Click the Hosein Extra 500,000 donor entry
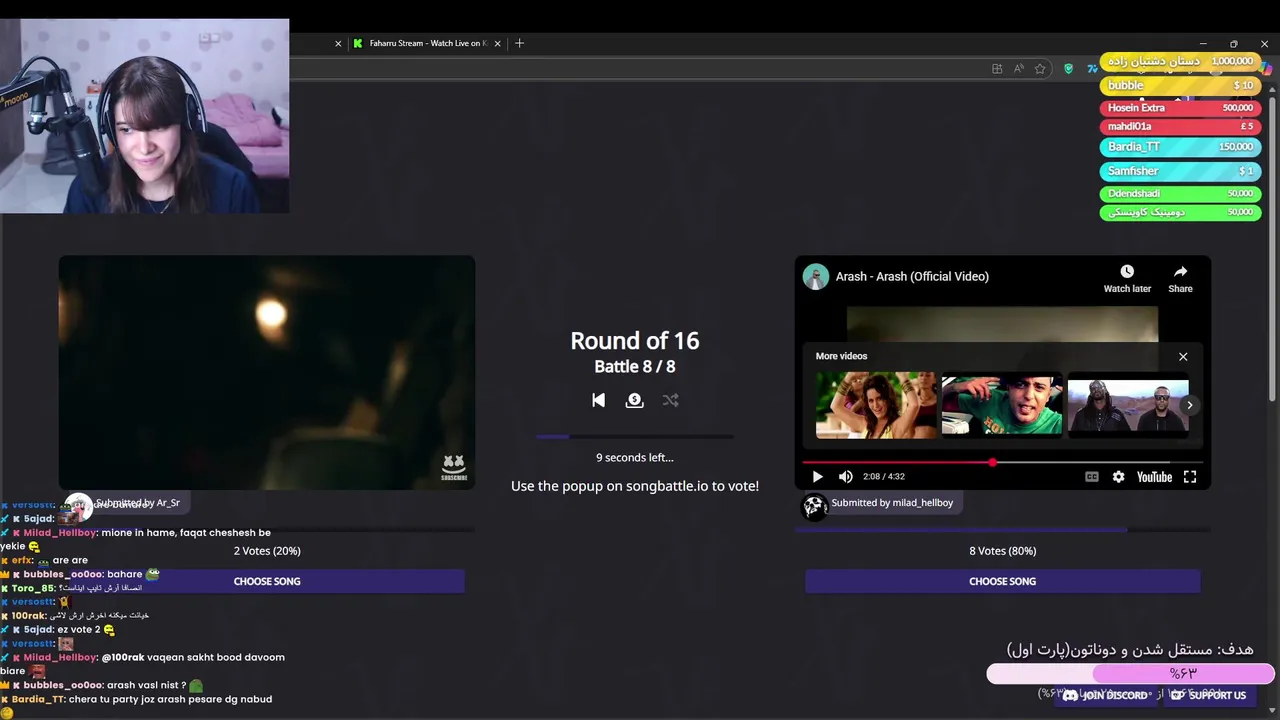The image size is (1280, 720). 1180,107
